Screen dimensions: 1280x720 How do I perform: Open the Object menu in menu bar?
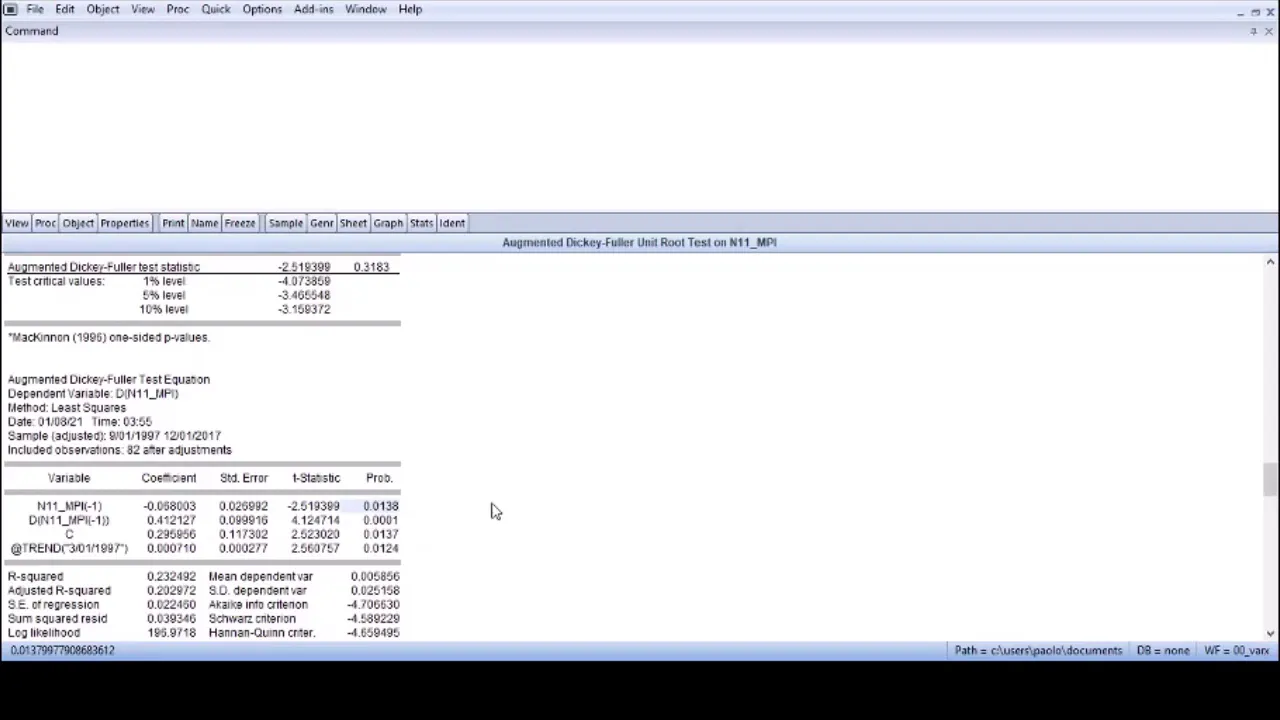[102, 9]
